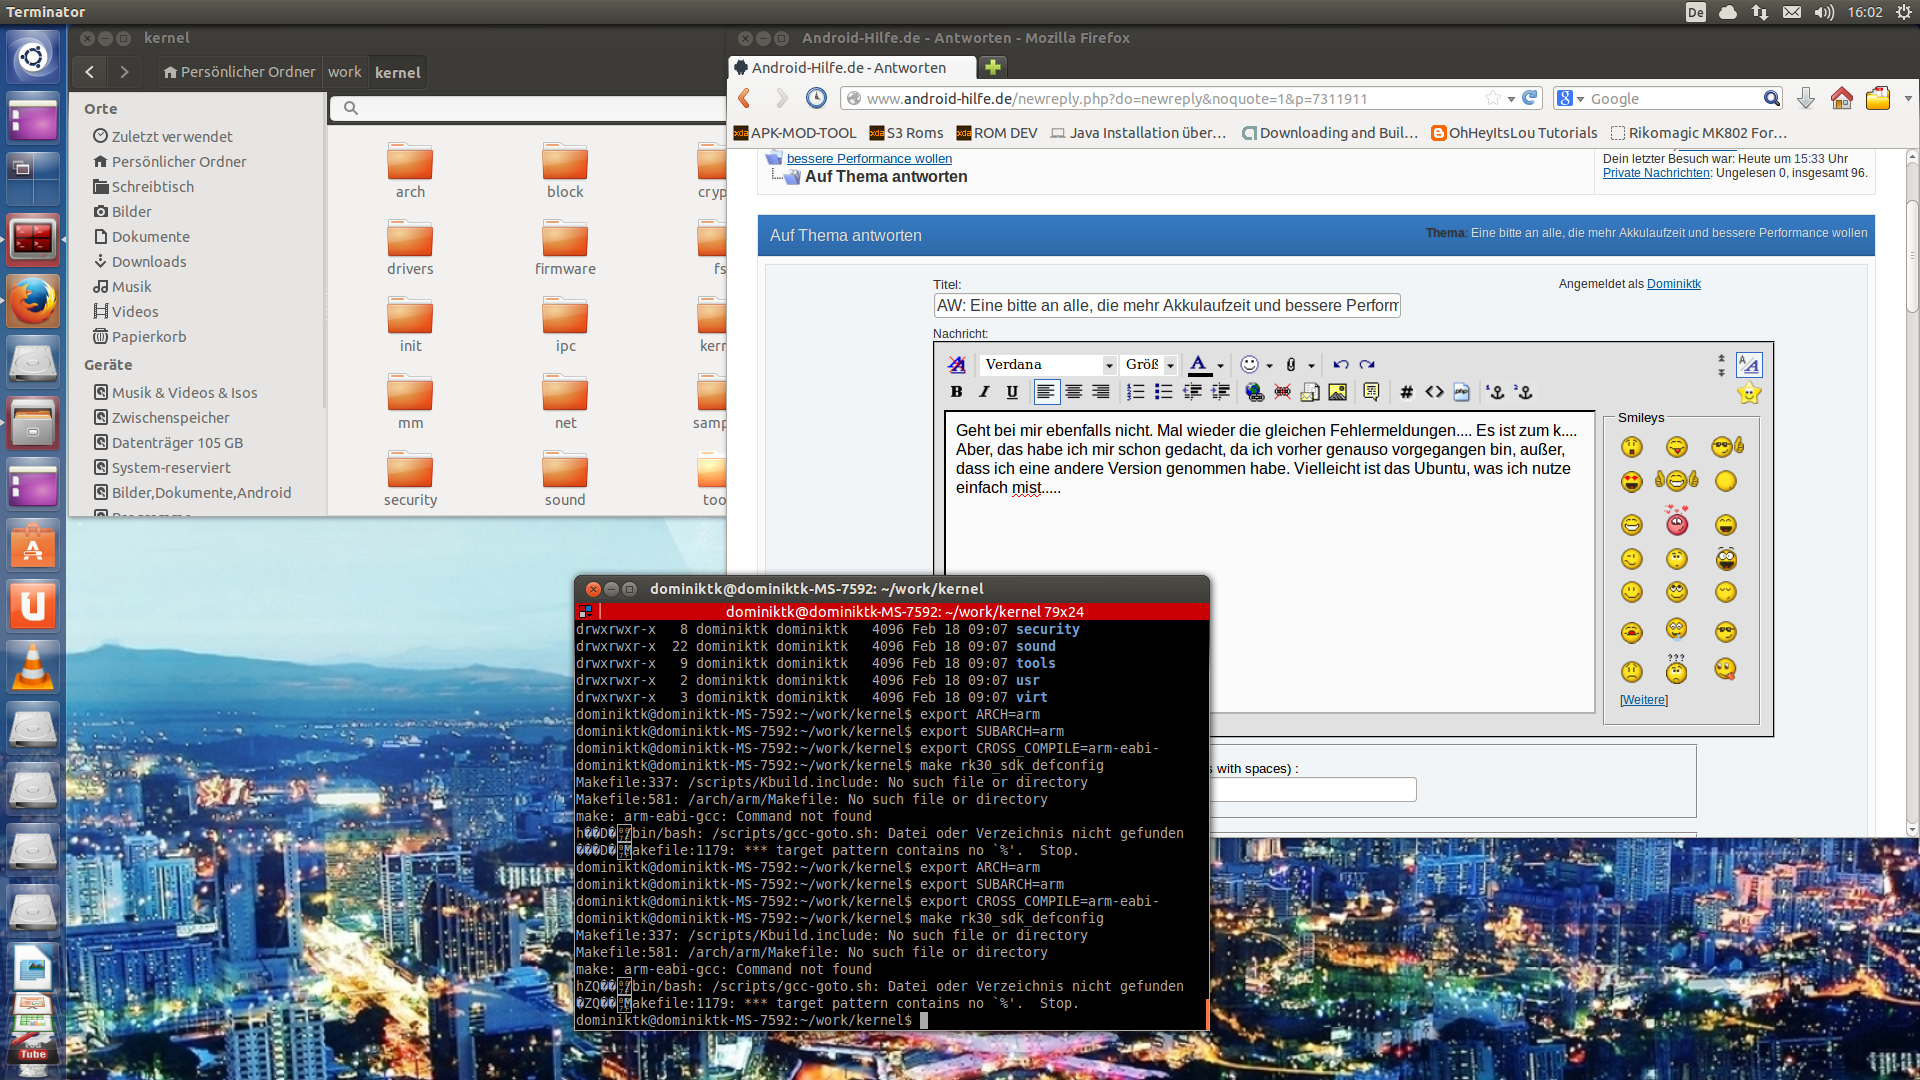The width and height of the screenshot is (1920, 1080).
Task: Insert an email link
Action: tap(1310, 392)
